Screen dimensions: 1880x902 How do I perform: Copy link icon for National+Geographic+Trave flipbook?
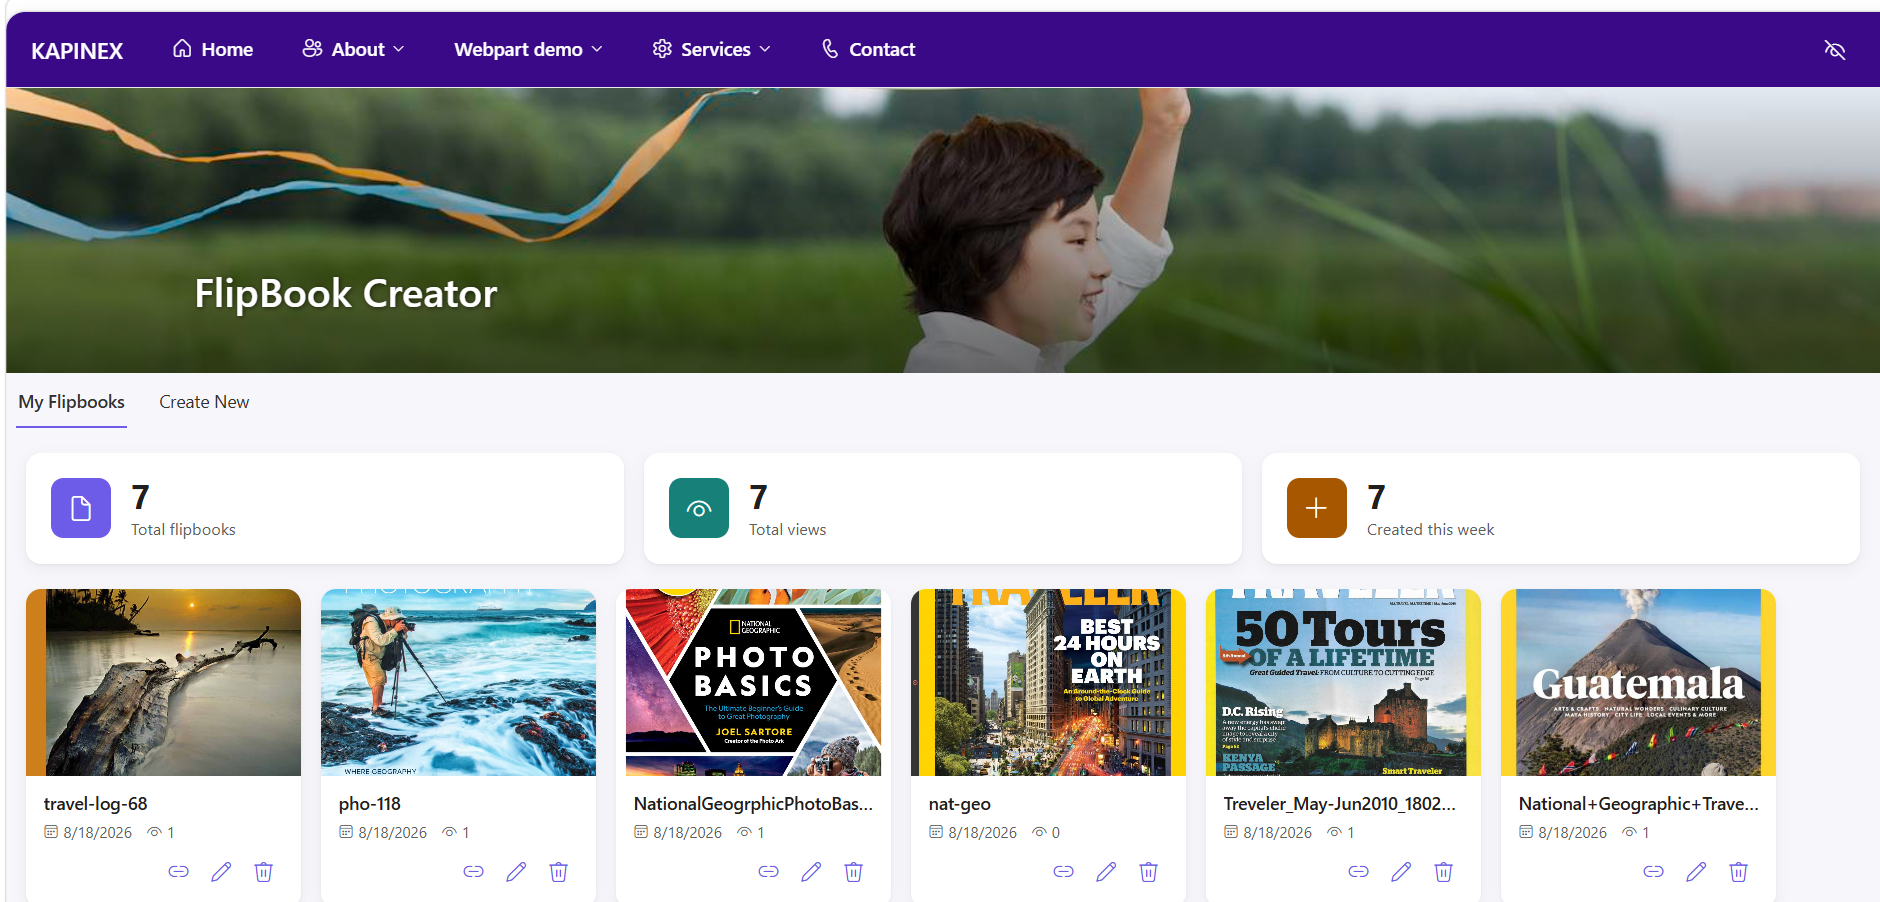[x=1653, y=872]
